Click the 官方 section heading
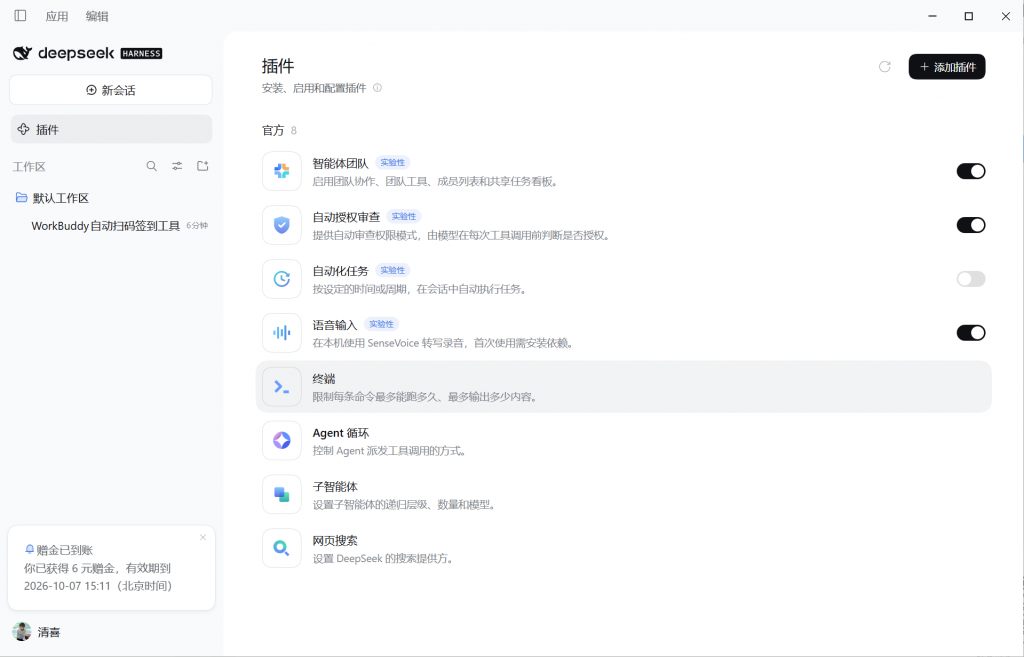 273,131
